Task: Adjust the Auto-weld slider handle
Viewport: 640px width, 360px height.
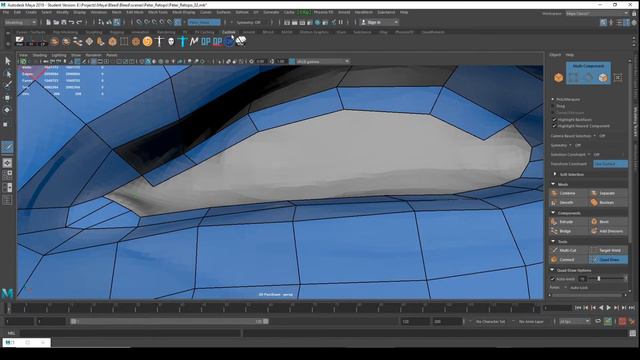Action: 599,279
